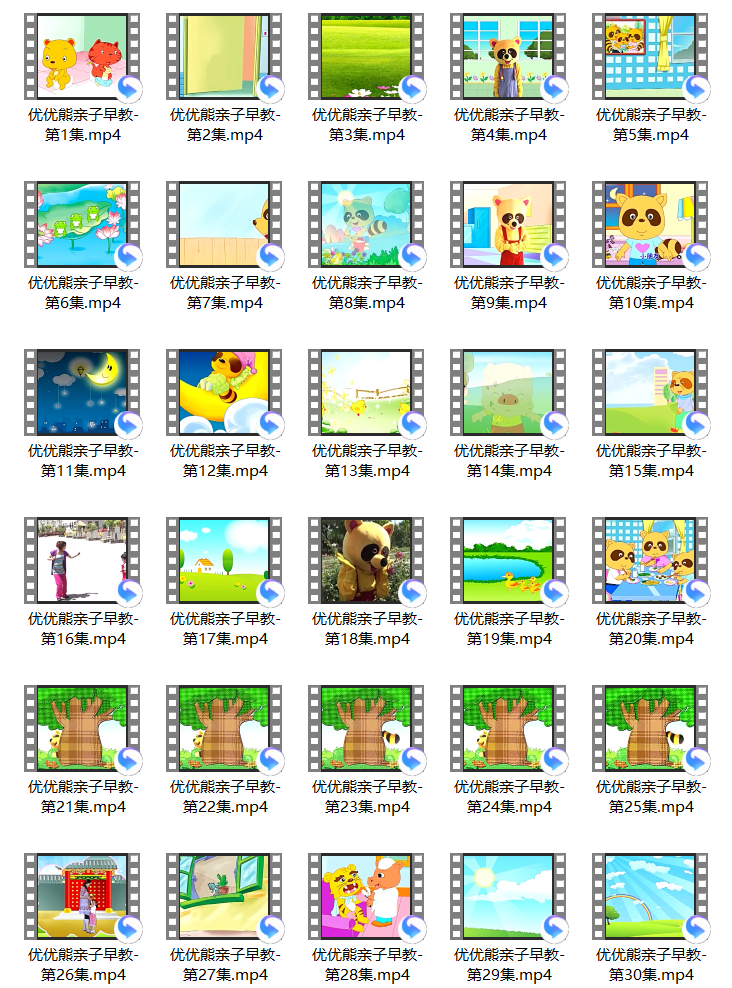The image size is (732, 988).
Task: Select the 第6集.mp4 frog pond icon
Action: click(82, 225)
